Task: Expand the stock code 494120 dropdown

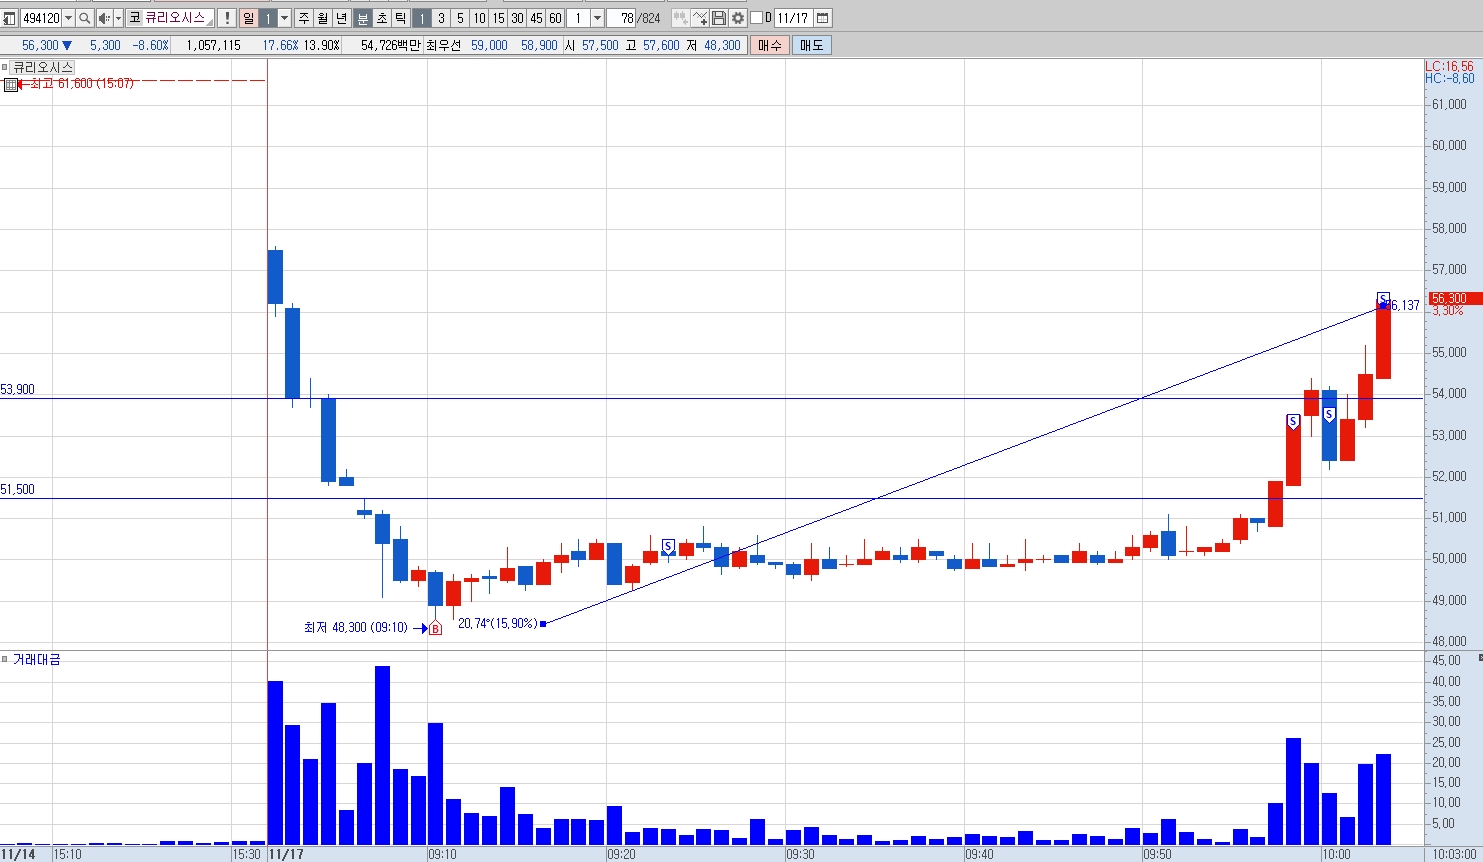Action: coord(68,18)
